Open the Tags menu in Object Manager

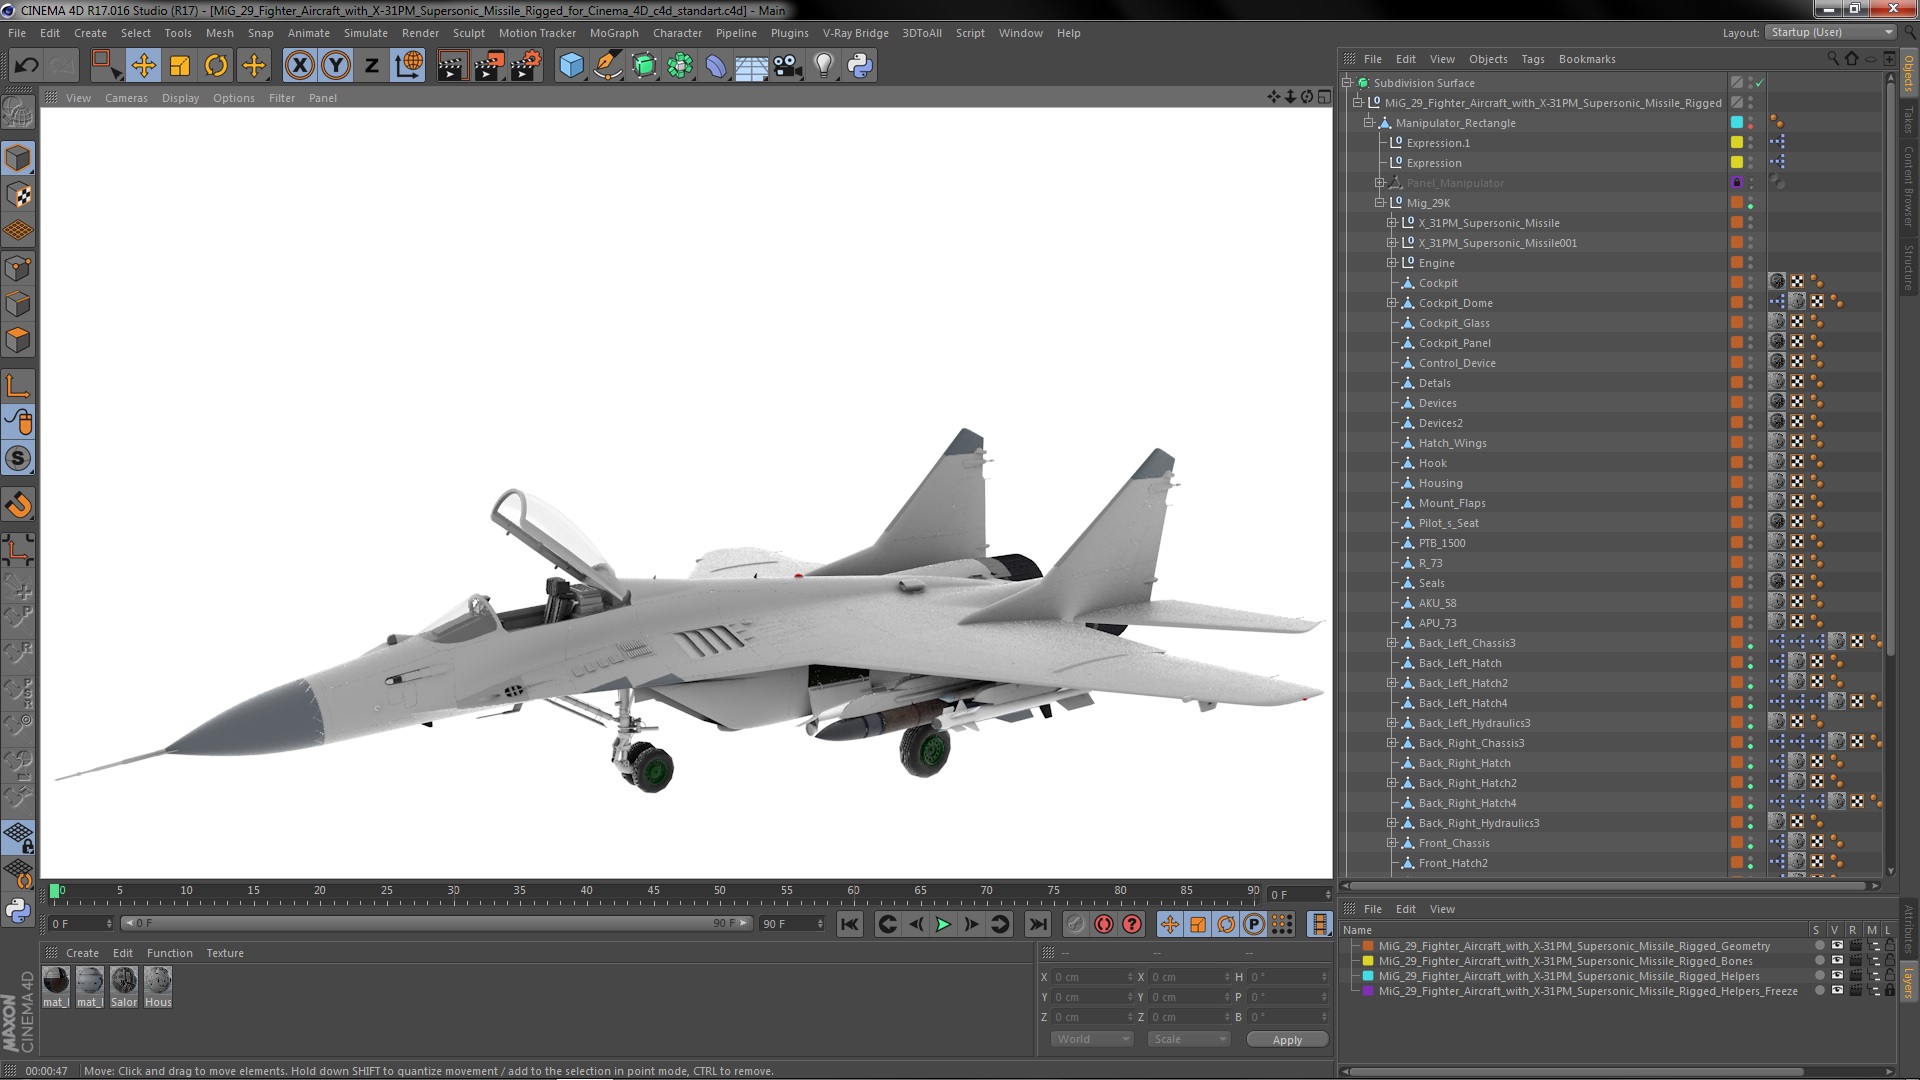tap(1533, 59)
